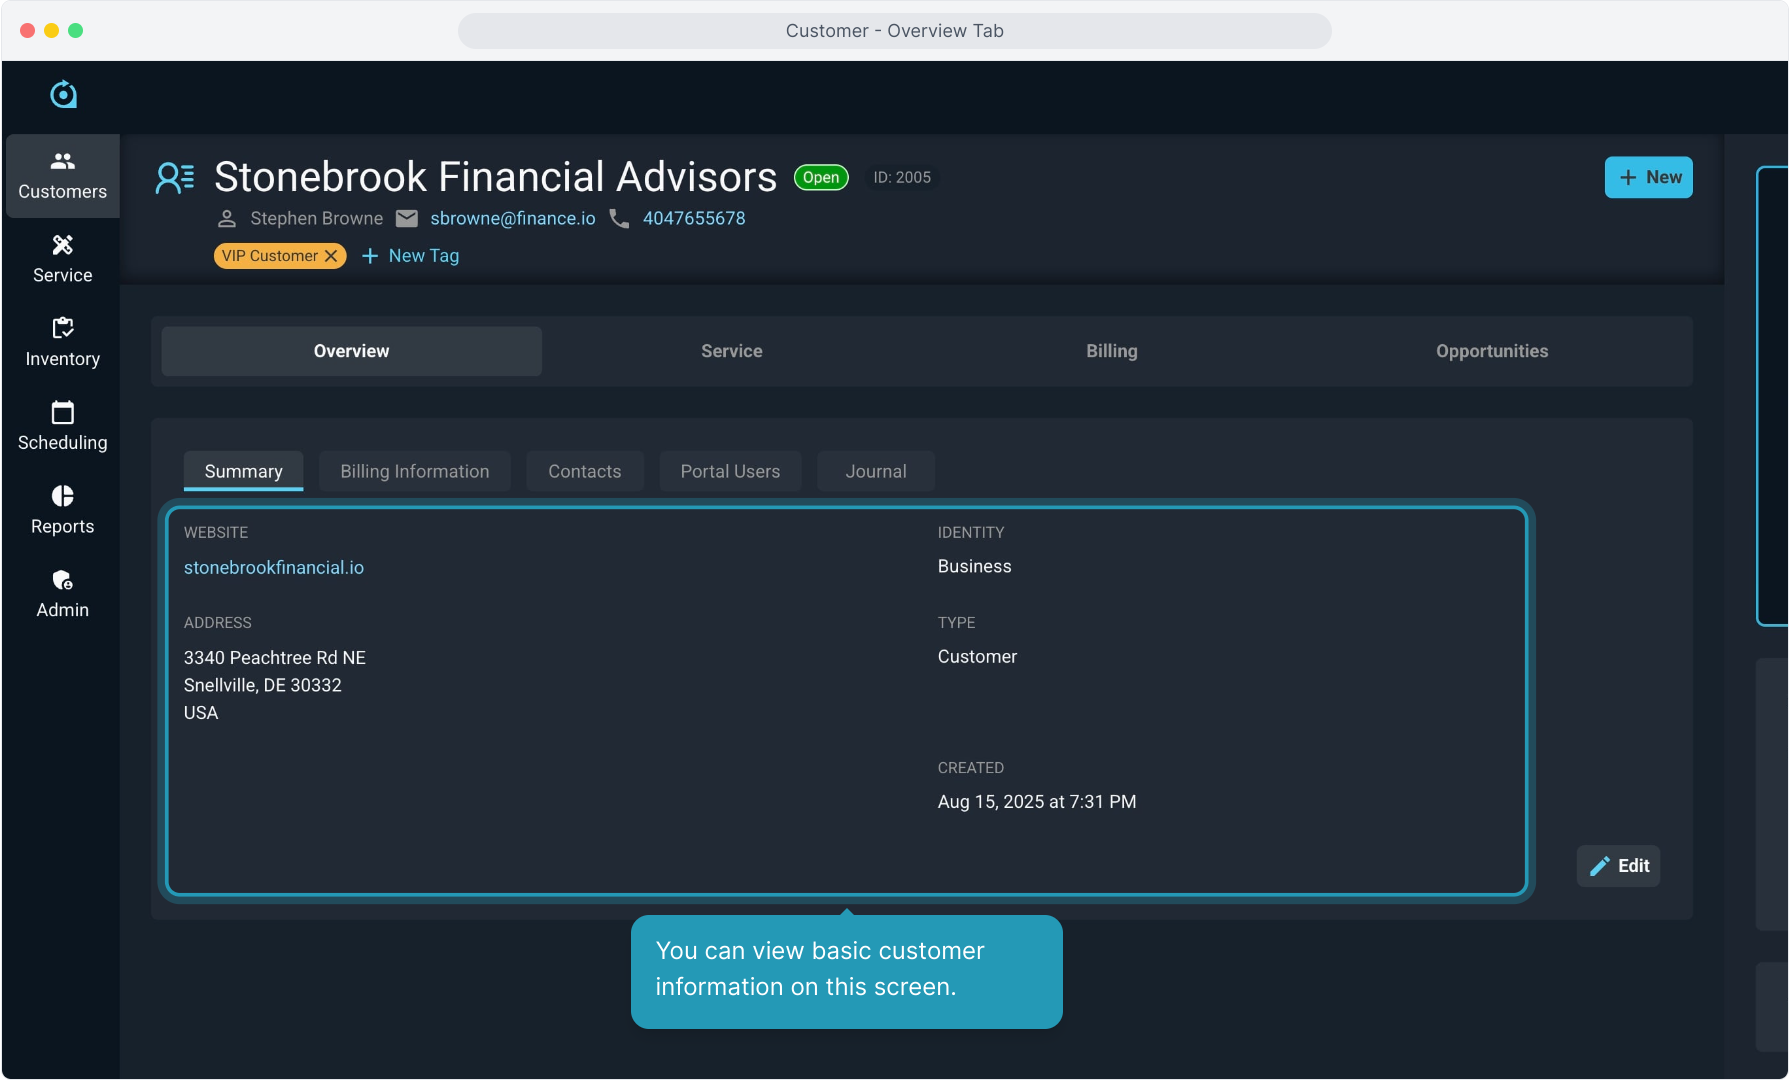Image resolution: width=1790 pixels, height=1080 pixels.
Task: Go to Inventory in the sidebar
Action: (62, 343)
